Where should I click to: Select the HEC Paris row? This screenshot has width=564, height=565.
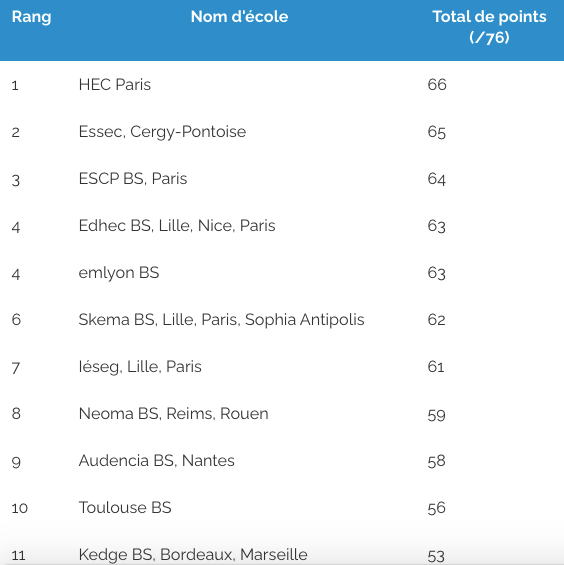pos(282,85)
